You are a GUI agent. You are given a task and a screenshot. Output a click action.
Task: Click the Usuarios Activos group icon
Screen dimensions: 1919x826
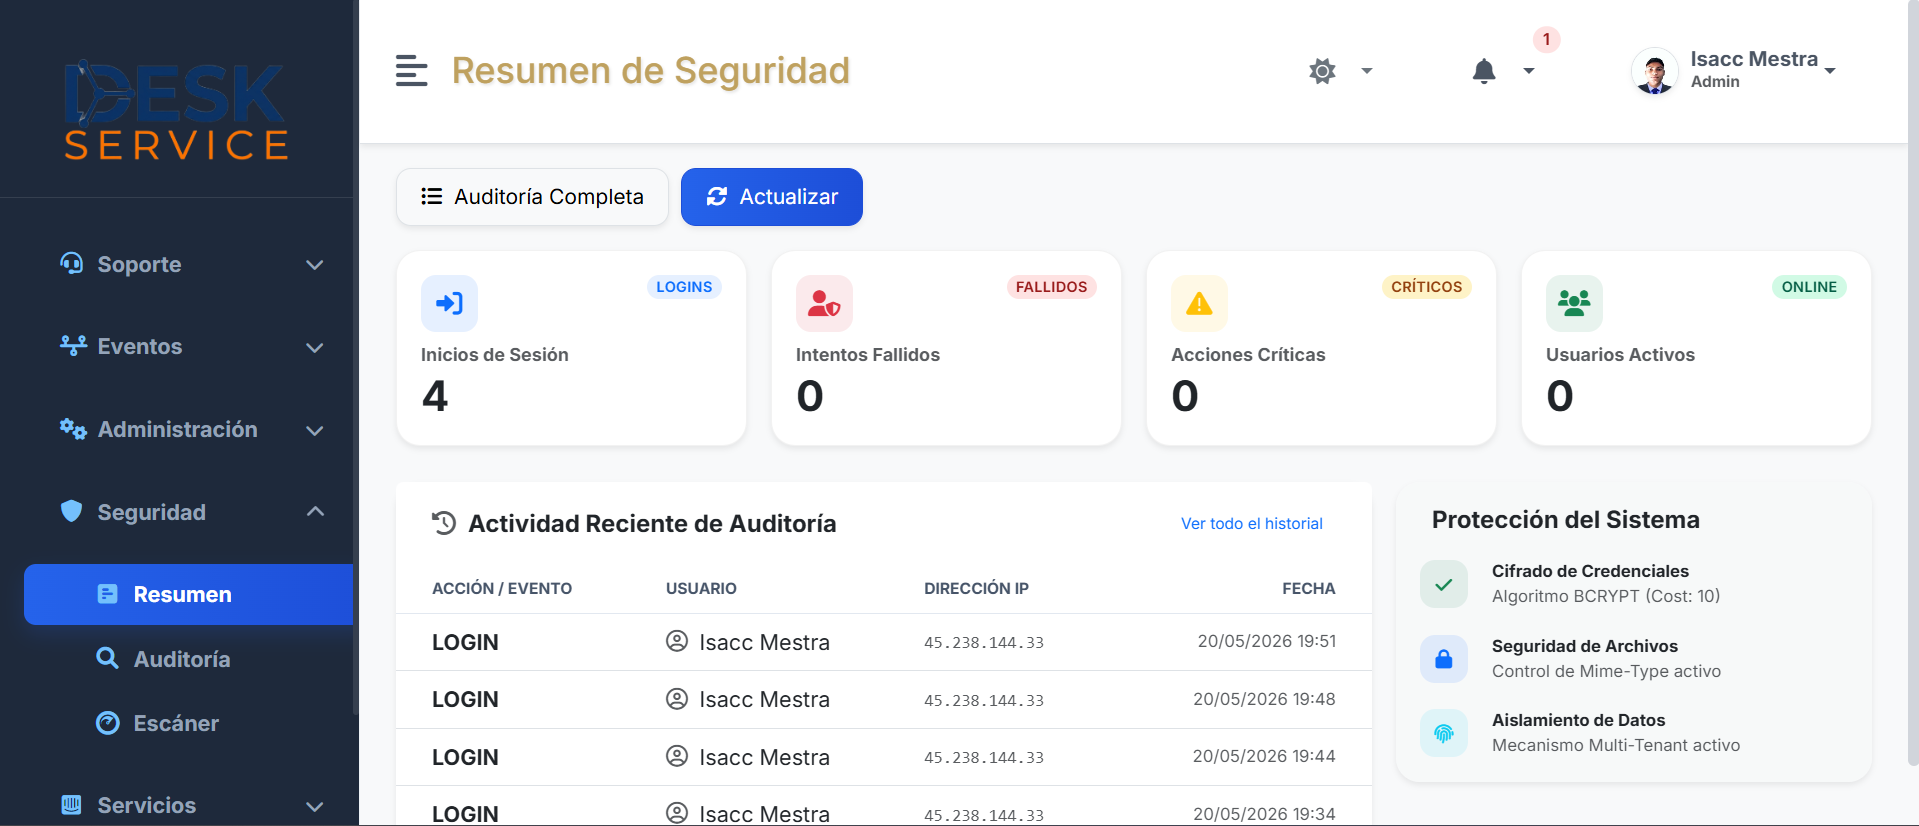tap(1574, 303)
